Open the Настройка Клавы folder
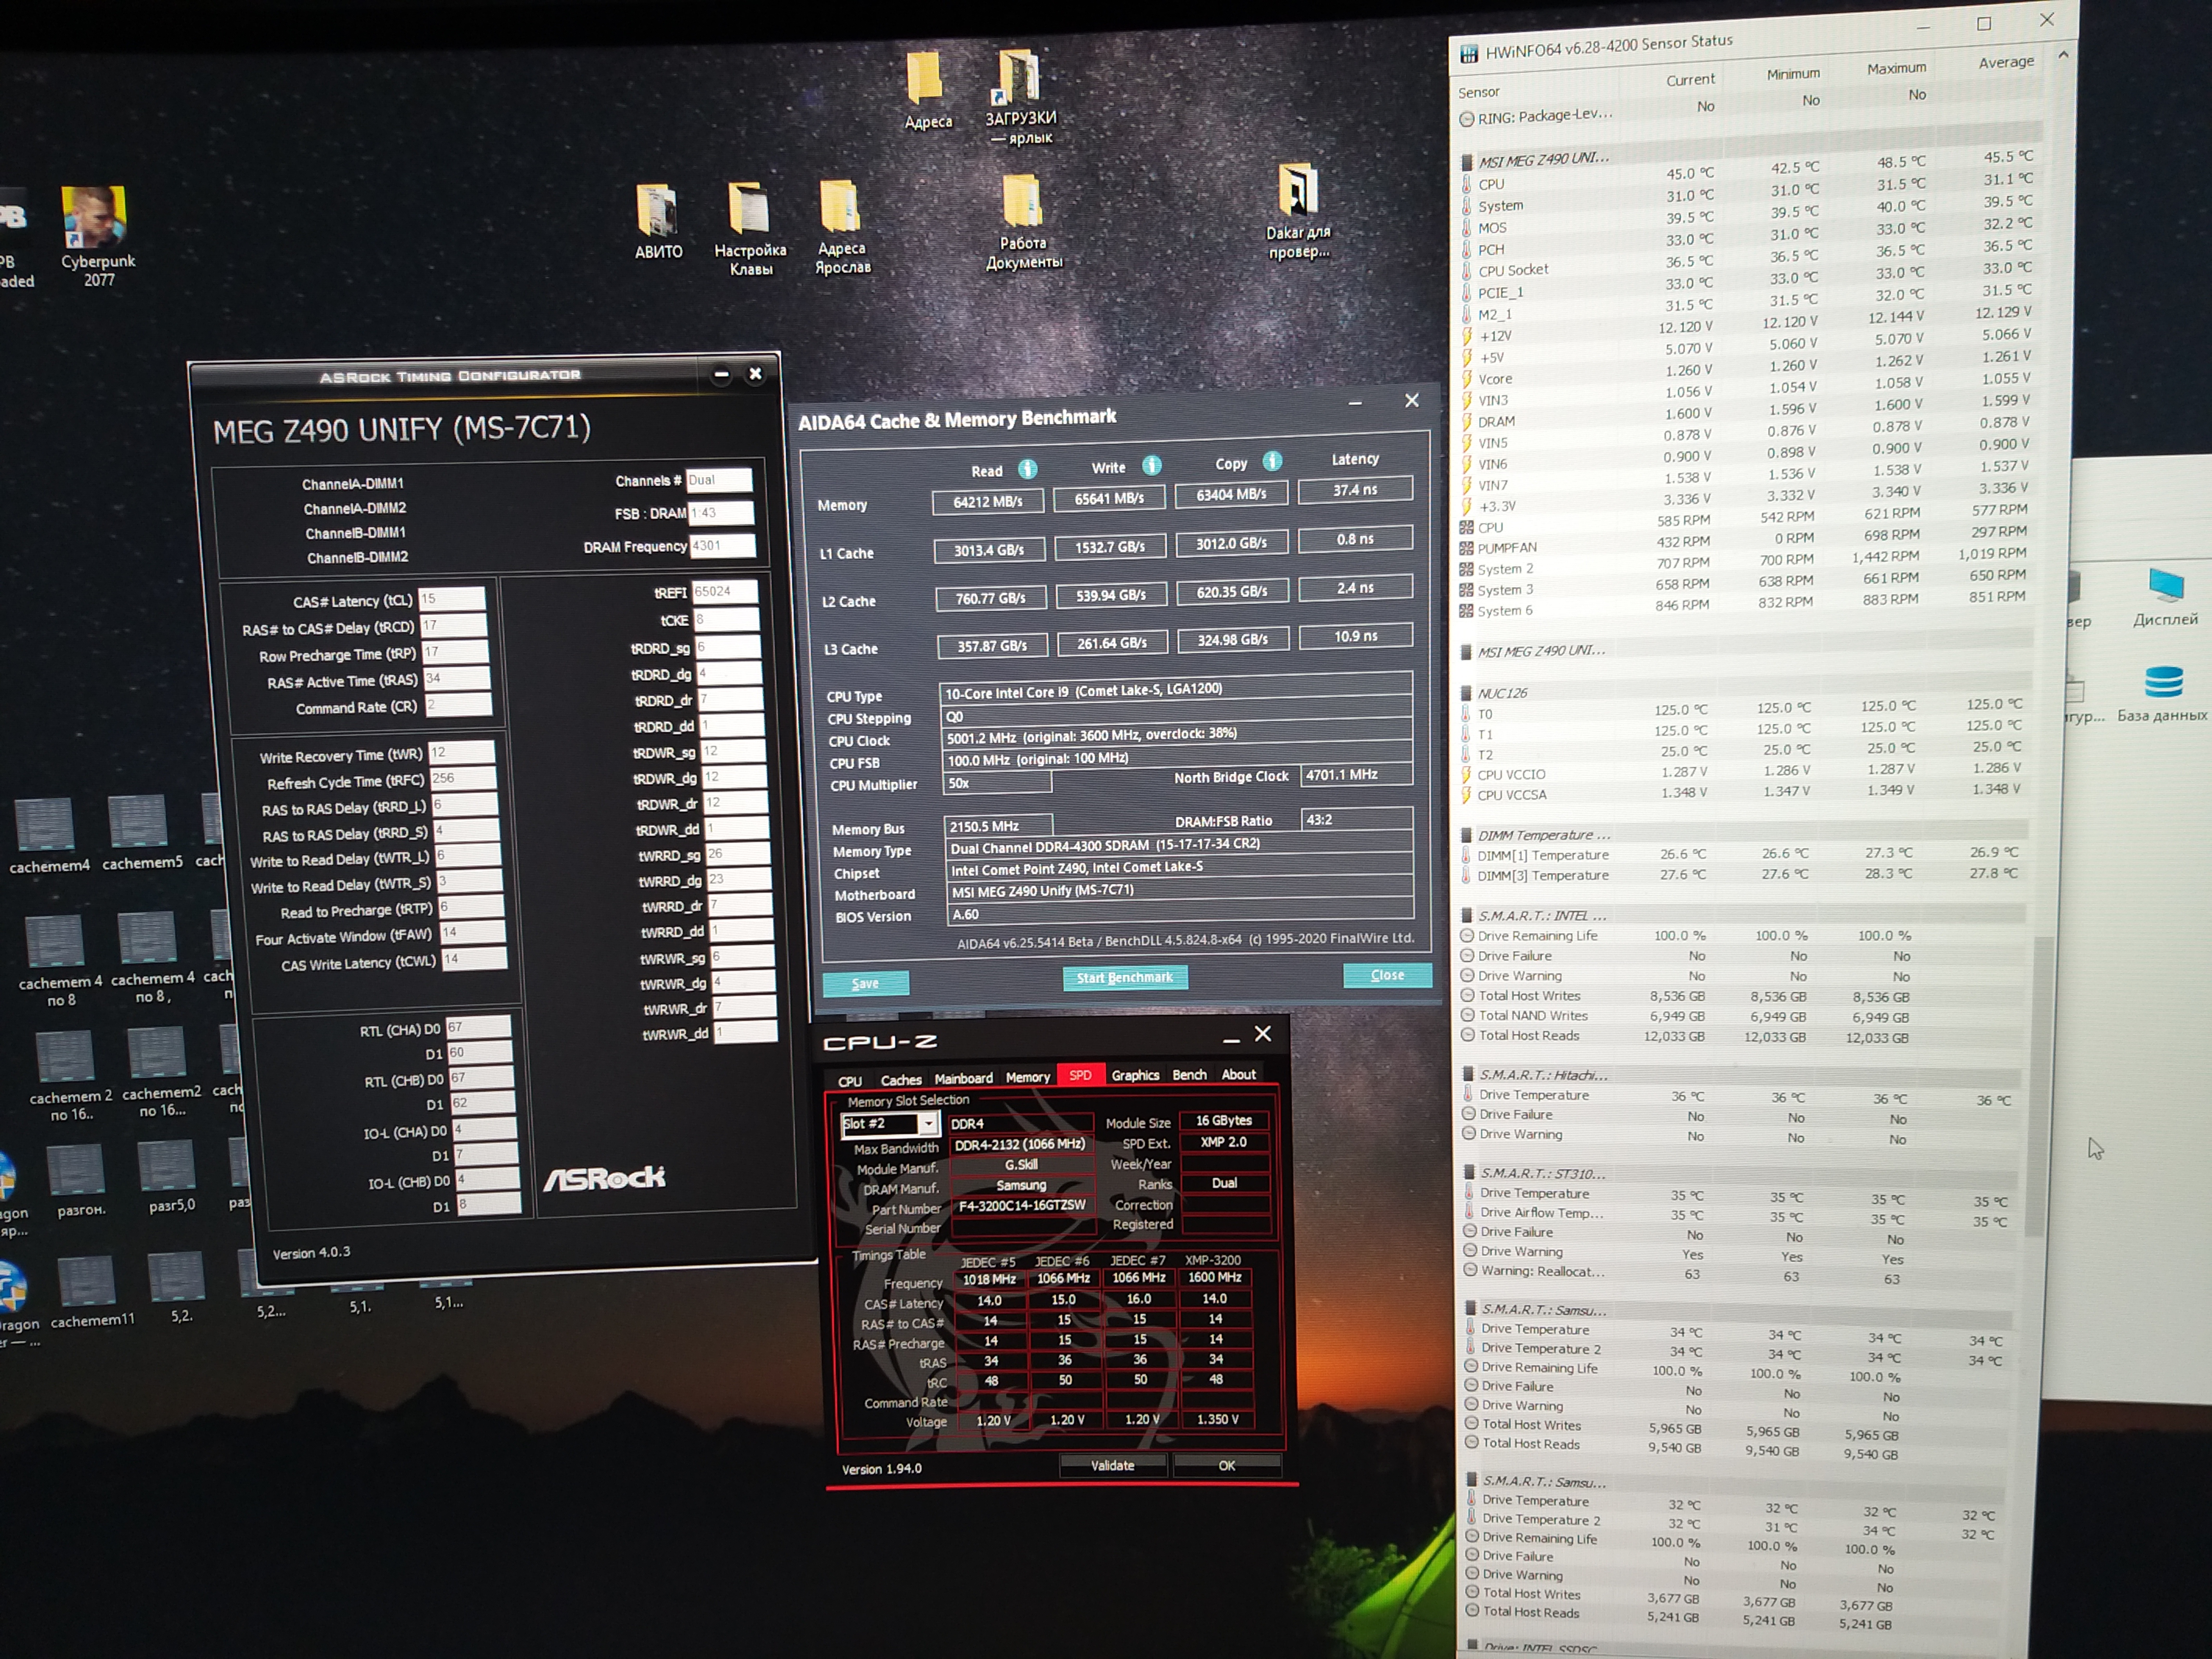Image resolution: width=2212 pixels, height=1659 pixels. [x=749, y=208]
